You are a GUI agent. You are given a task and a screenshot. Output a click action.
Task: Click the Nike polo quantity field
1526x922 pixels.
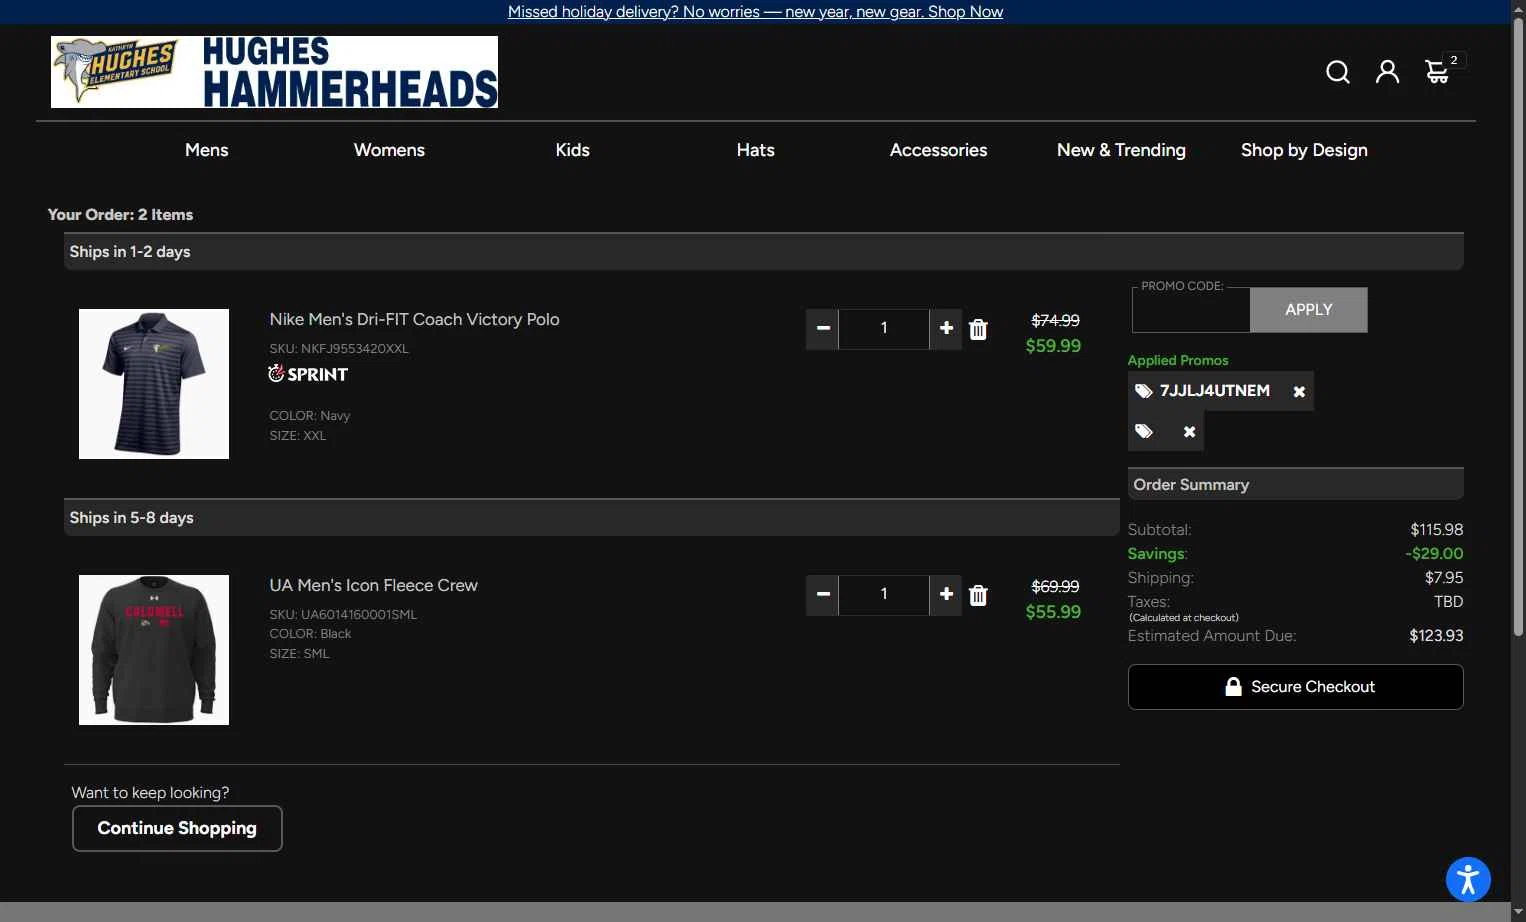click(x=884, y=328)
